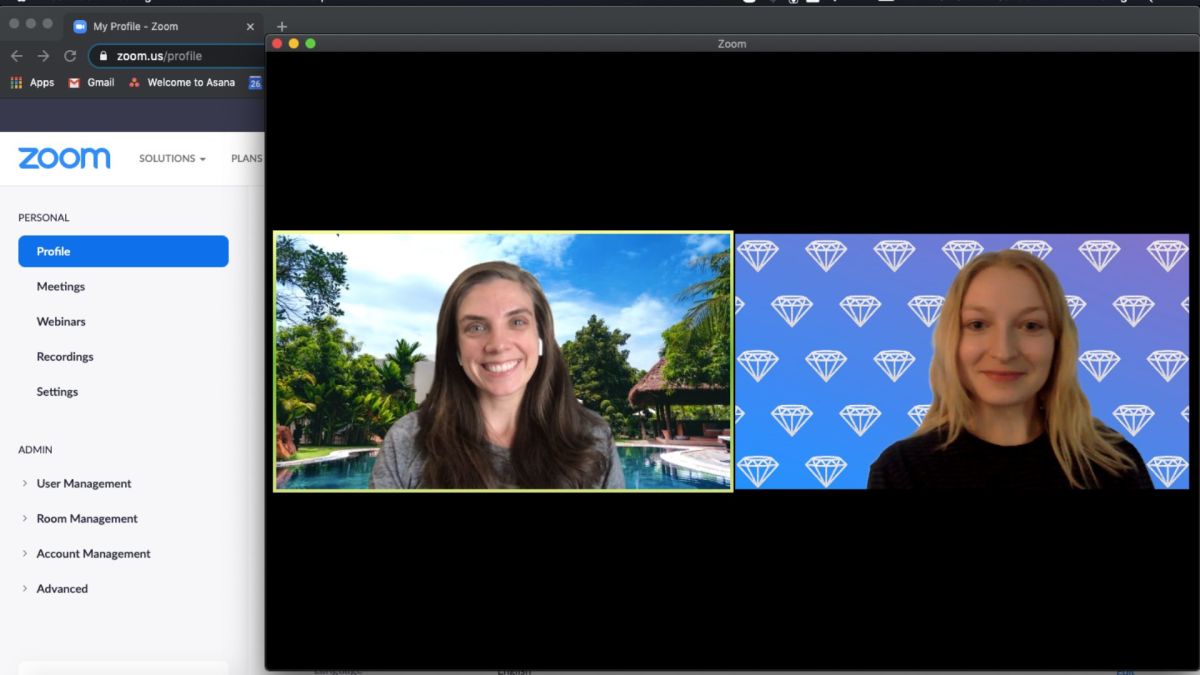The height and width of the screenshot is (675, 1200).
Task: Maximize the Zoom meeting window
Action: point(310,43)
